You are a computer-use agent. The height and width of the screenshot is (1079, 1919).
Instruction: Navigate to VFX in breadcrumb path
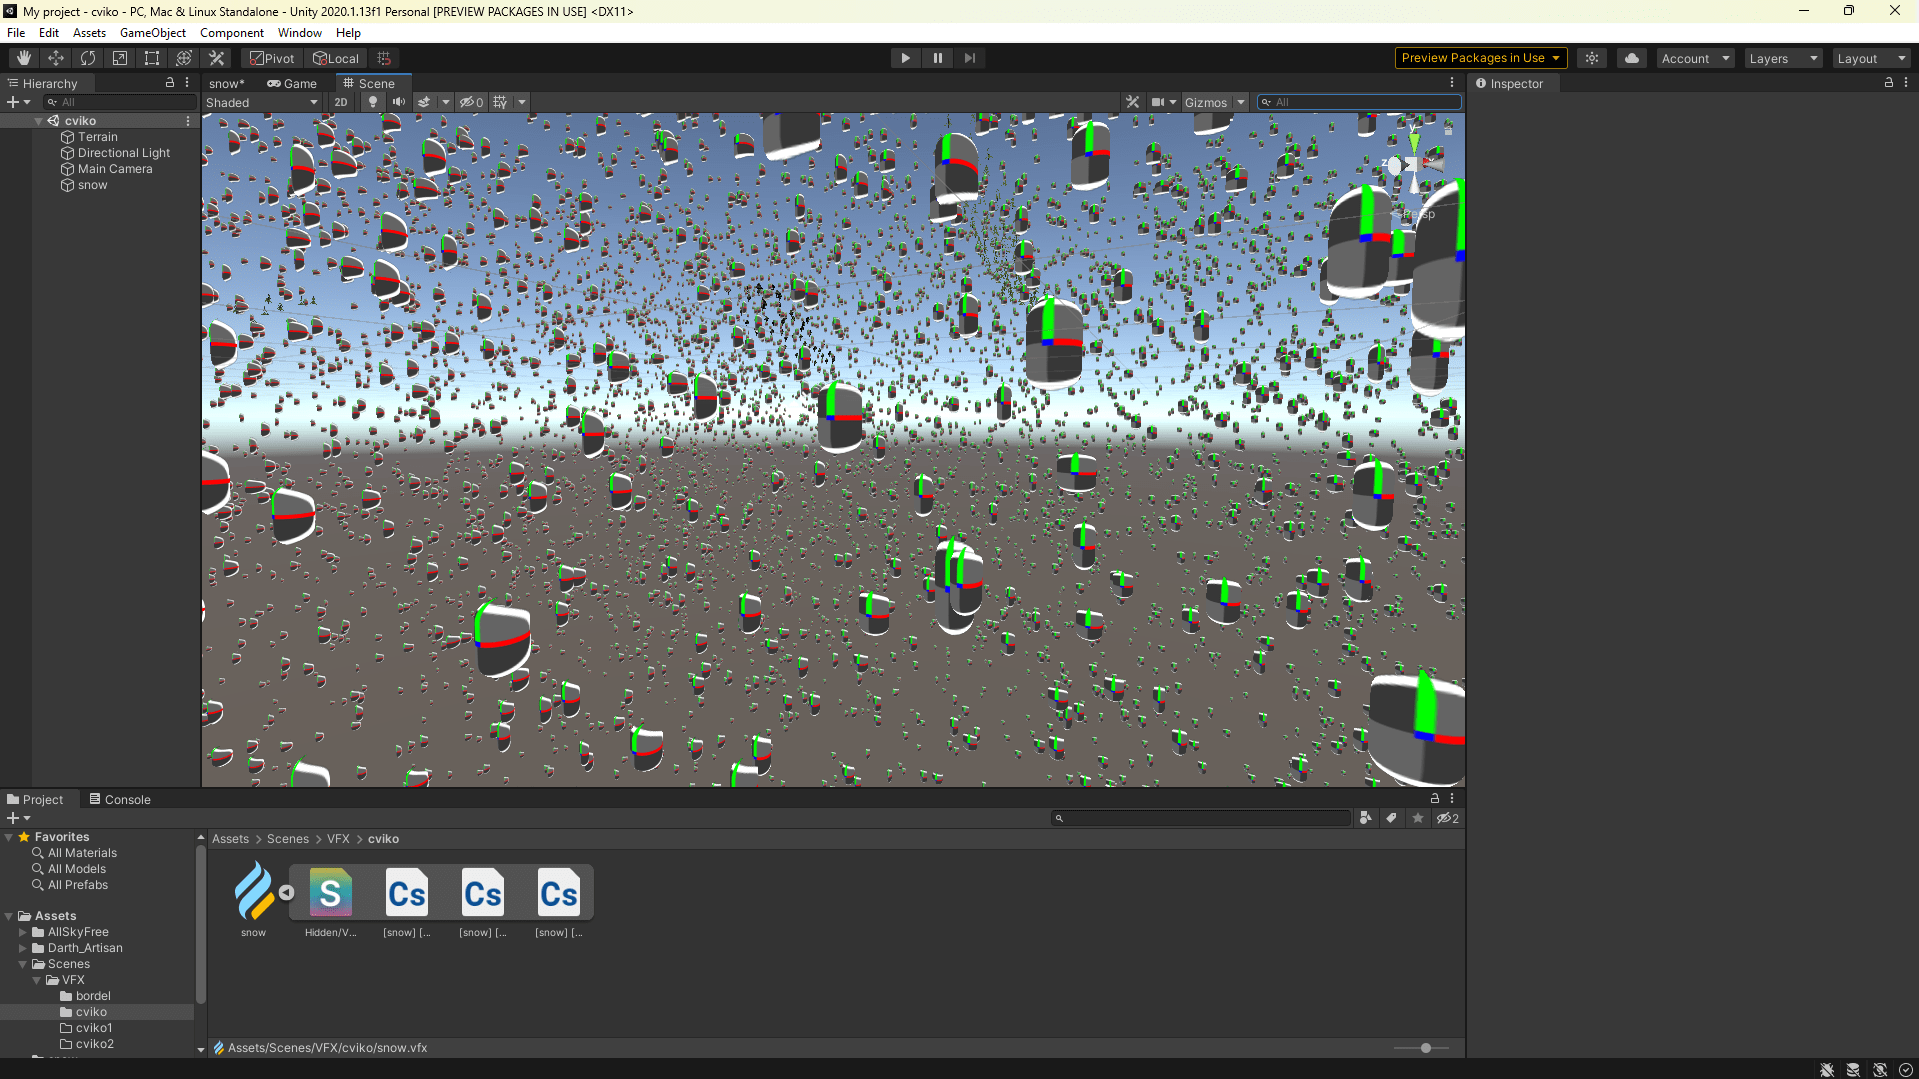coord(338,839)
